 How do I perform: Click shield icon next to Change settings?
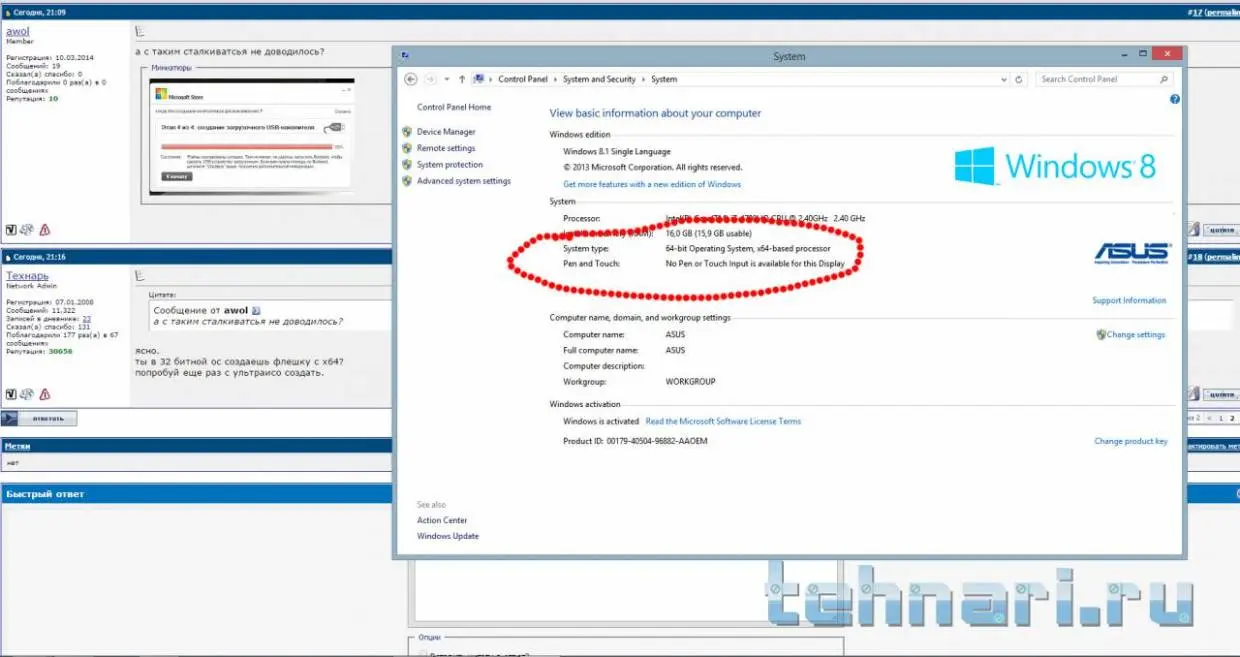coord(1101,335)
